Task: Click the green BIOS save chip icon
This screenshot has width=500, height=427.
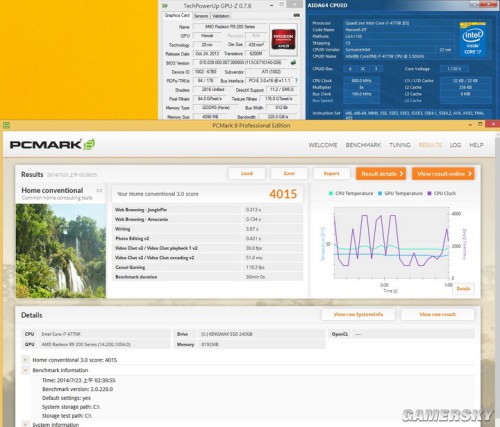Action: point(293,62)
